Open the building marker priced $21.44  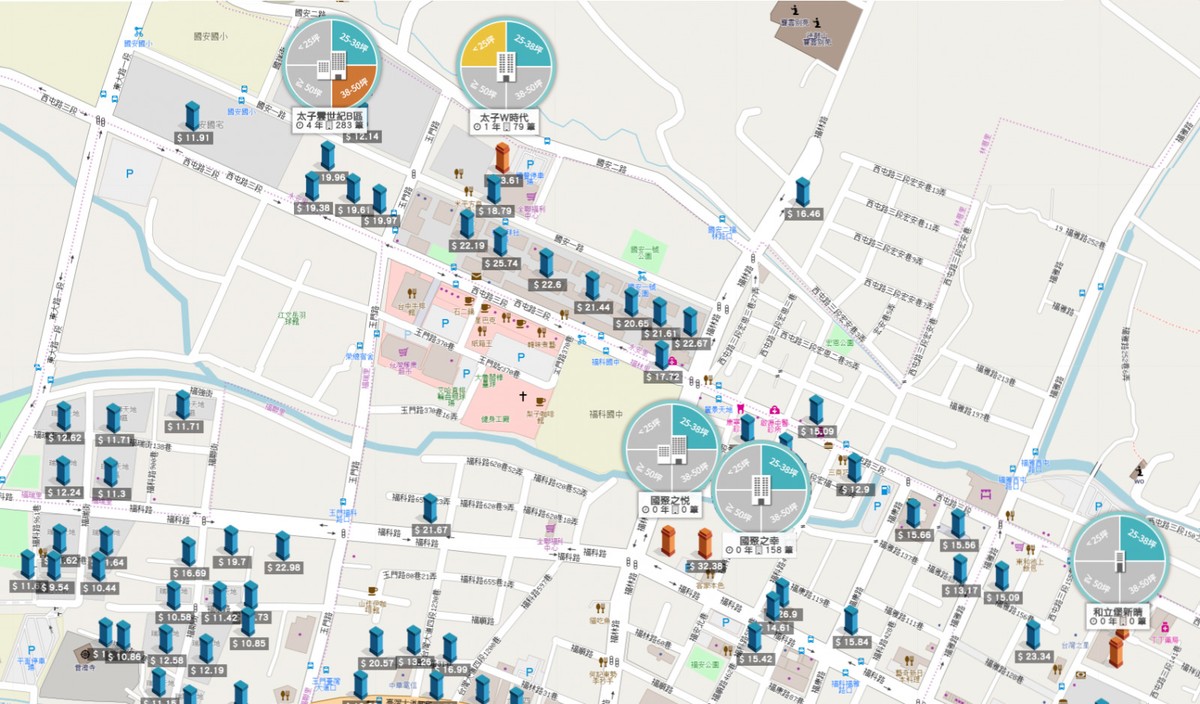click(592, 286)
